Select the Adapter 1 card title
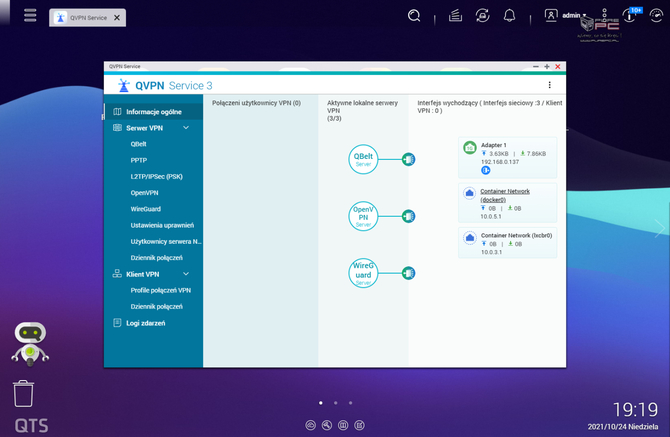The width and height of the screenshot is (670, 437). [494, 145]
